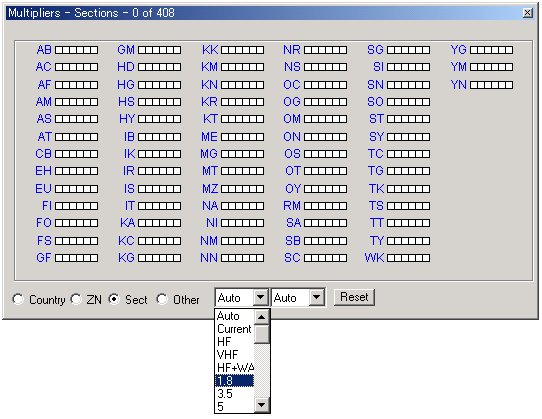Select the Other radio button
The height and width of the screenshot is (419, 542).
(x=161, y=299)
